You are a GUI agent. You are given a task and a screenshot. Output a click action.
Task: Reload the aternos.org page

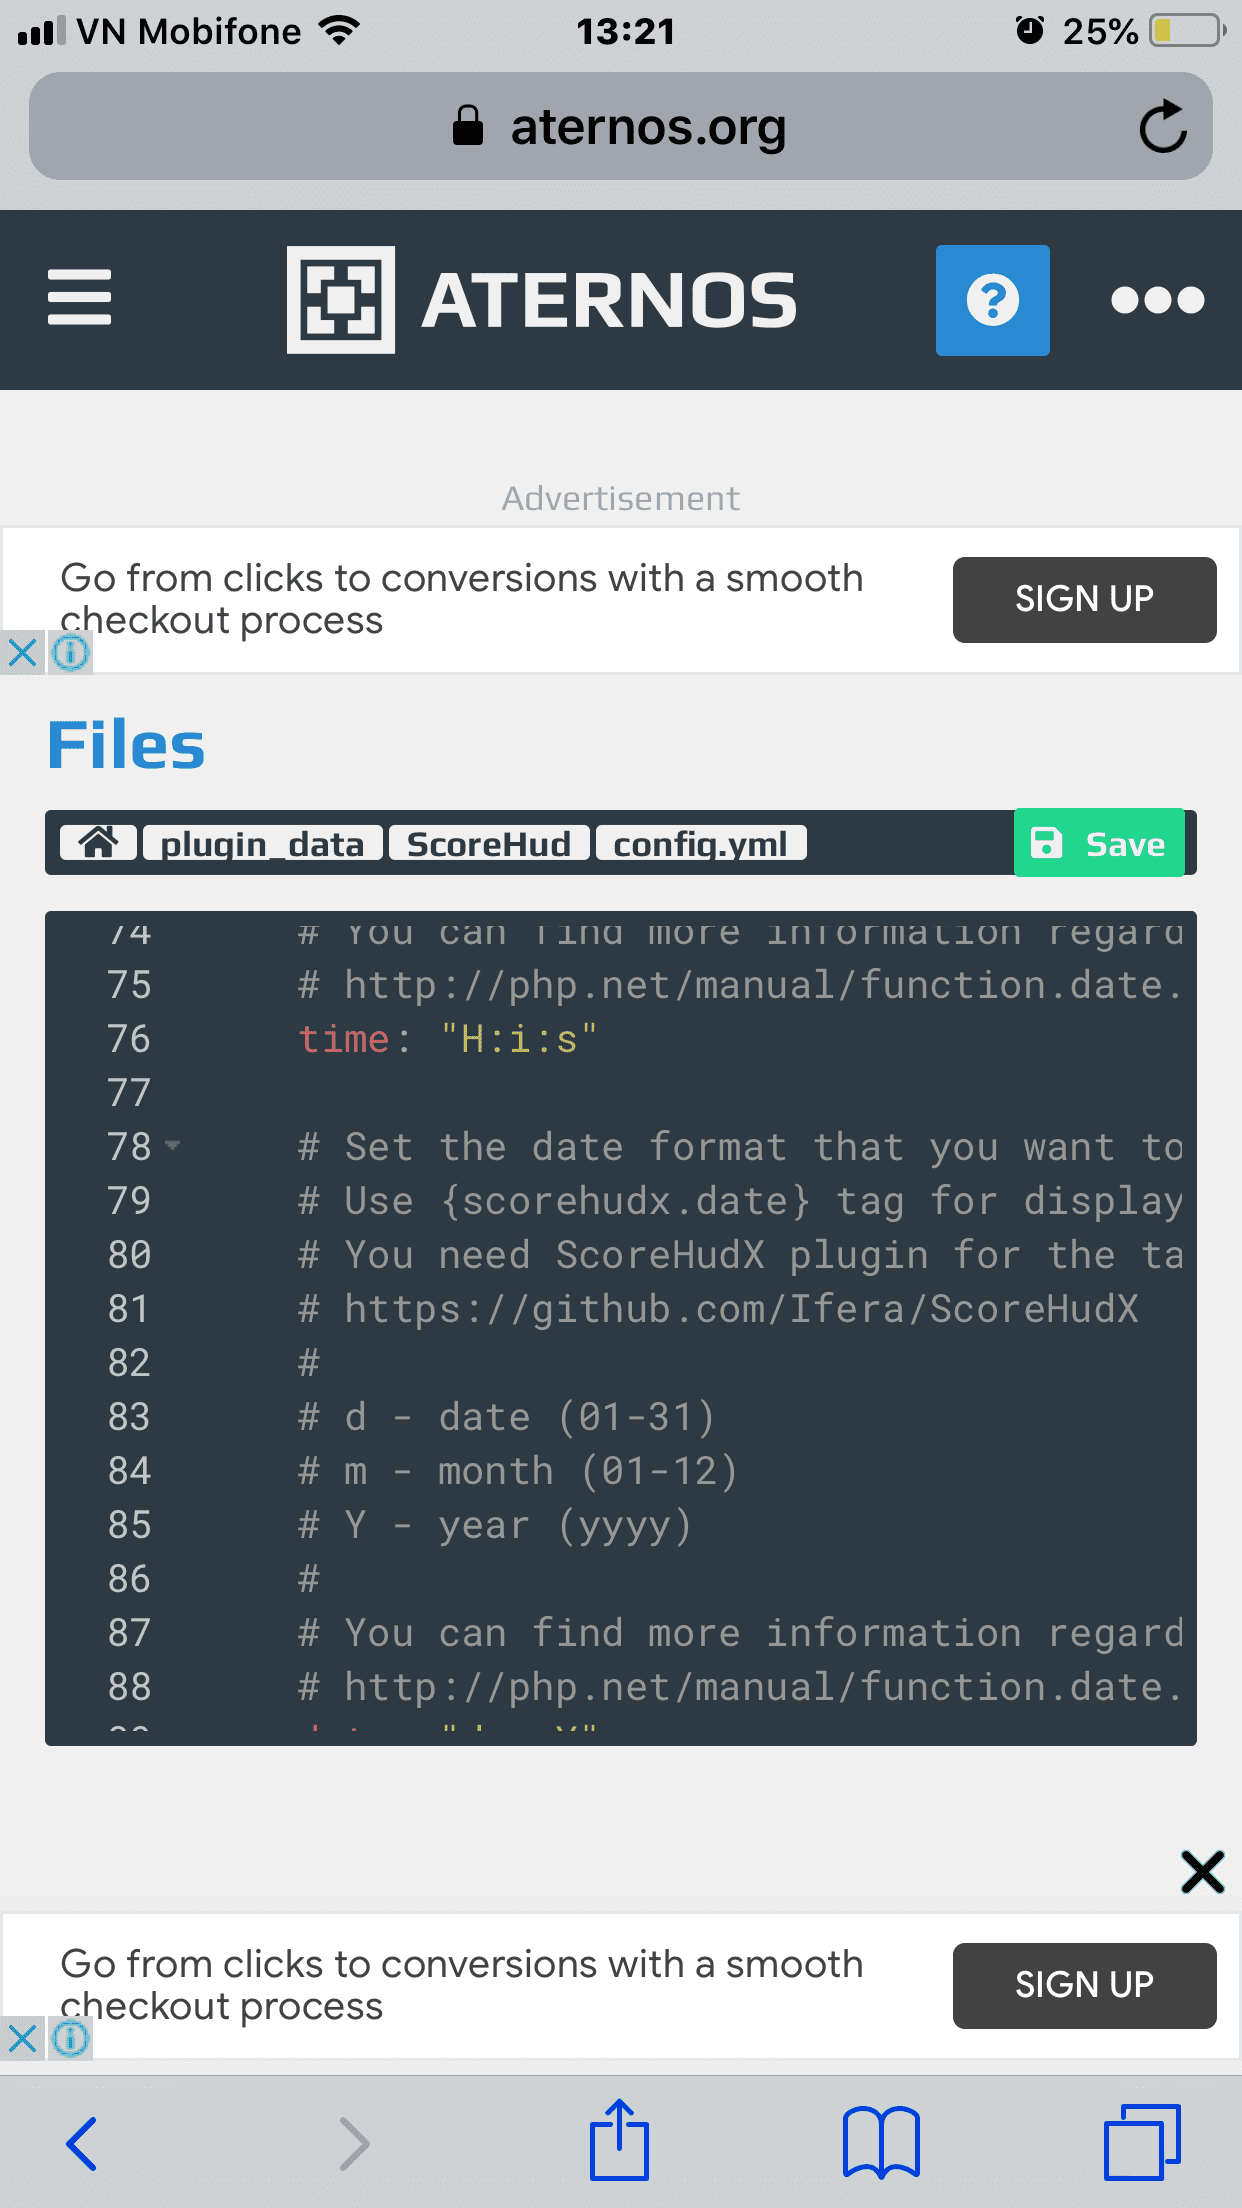pyautogui.click(x=1162, y=127)
